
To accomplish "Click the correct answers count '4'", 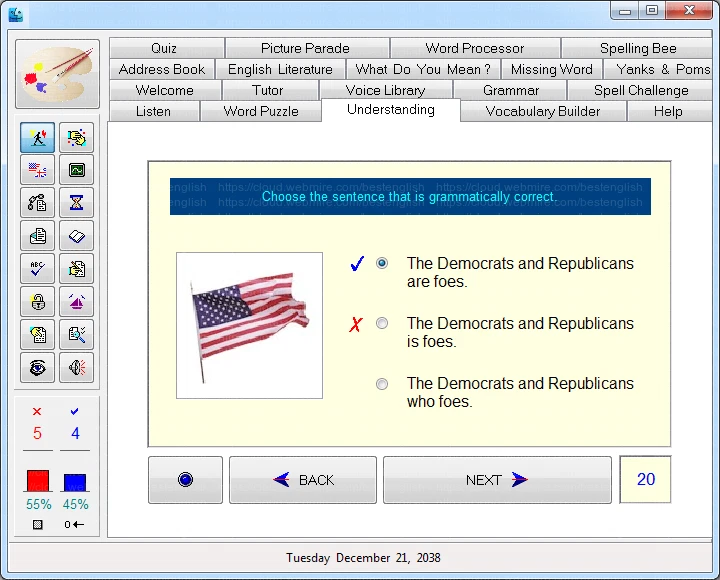I will pos(75,434).
